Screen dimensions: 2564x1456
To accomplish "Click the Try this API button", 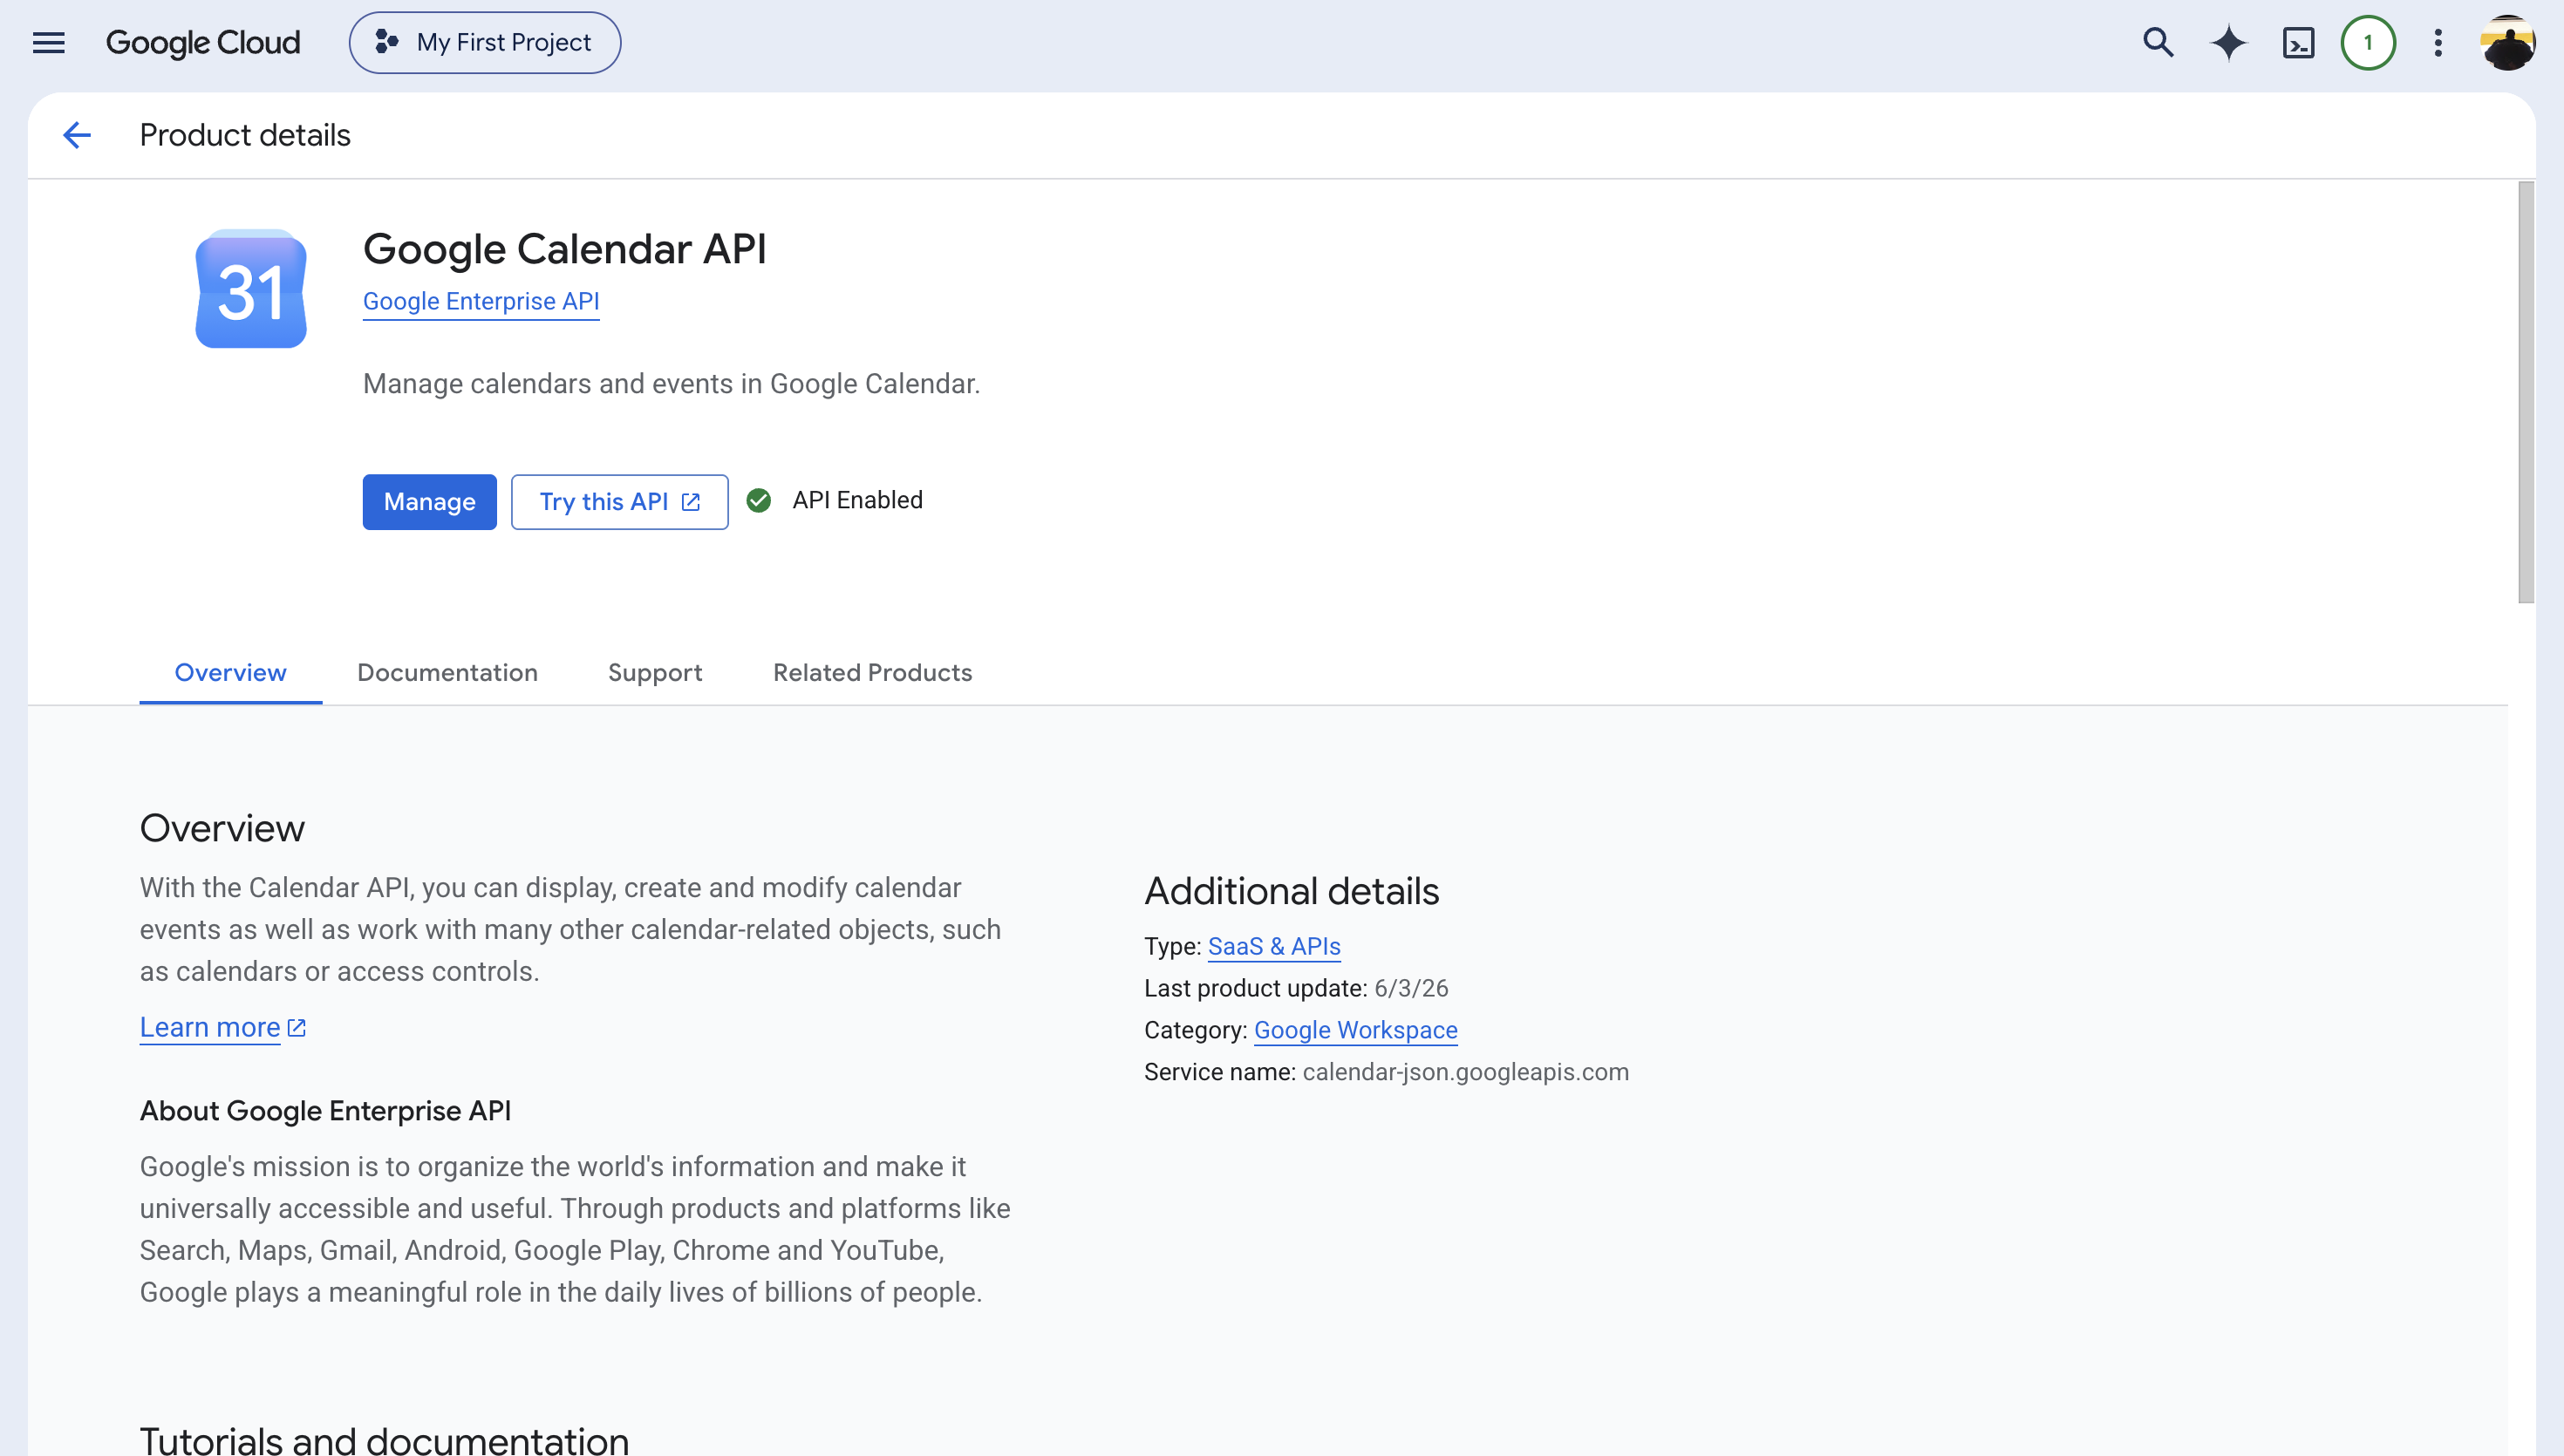I will click(x=619, y=501).
